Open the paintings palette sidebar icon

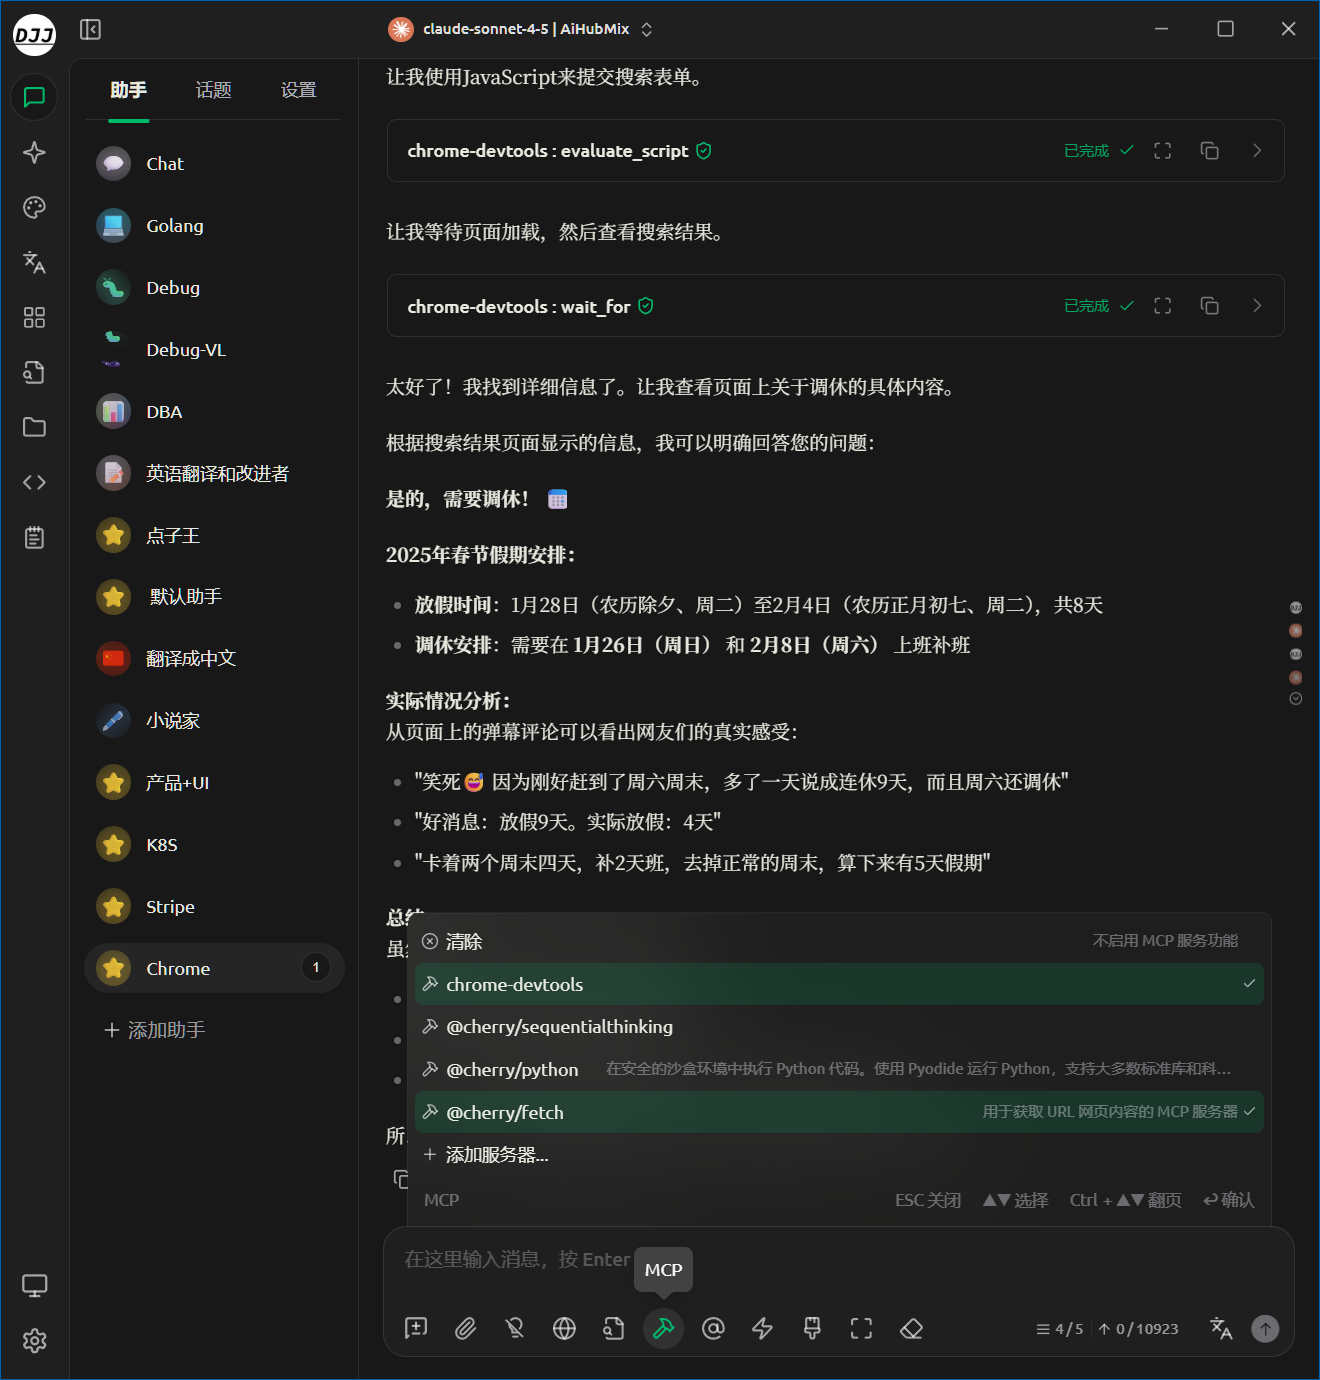pos(34,207)
